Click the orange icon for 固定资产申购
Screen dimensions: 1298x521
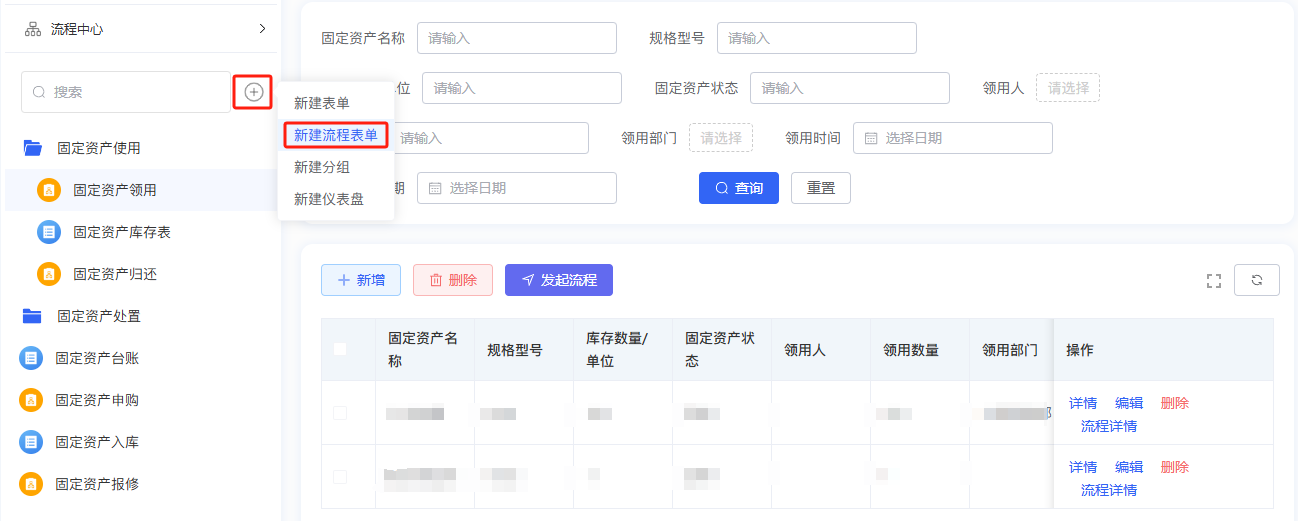point(31,400)
